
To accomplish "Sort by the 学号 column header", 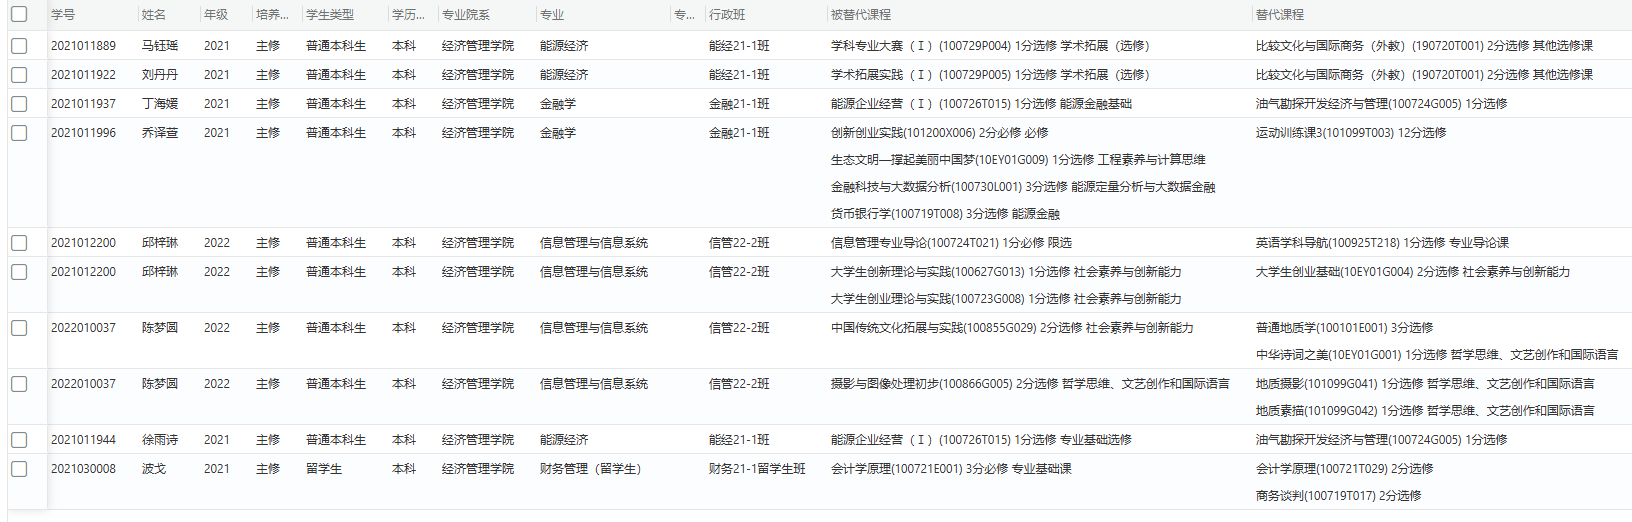I will [x=63, y=15].
